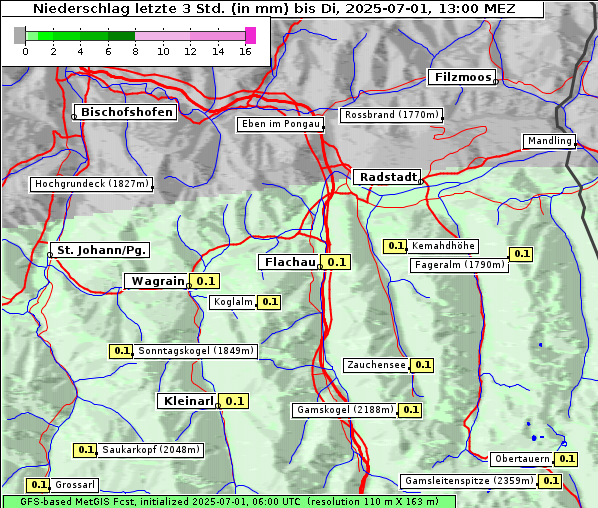Click the 0.1 value above Fageralm
Viewport: 598px width, 508px height.
coord(521,254)
